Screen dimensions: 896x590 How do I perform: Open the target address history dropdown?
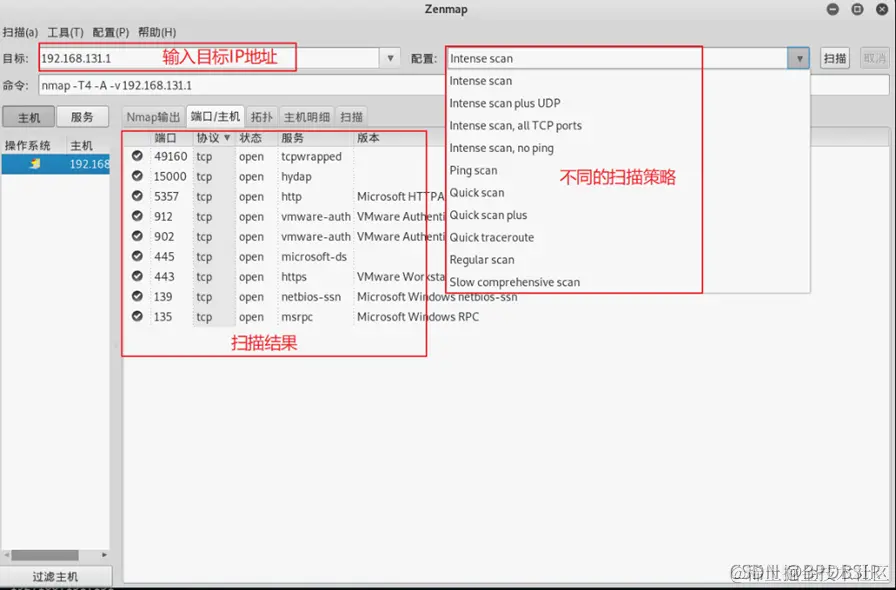(x=390, y=58)
